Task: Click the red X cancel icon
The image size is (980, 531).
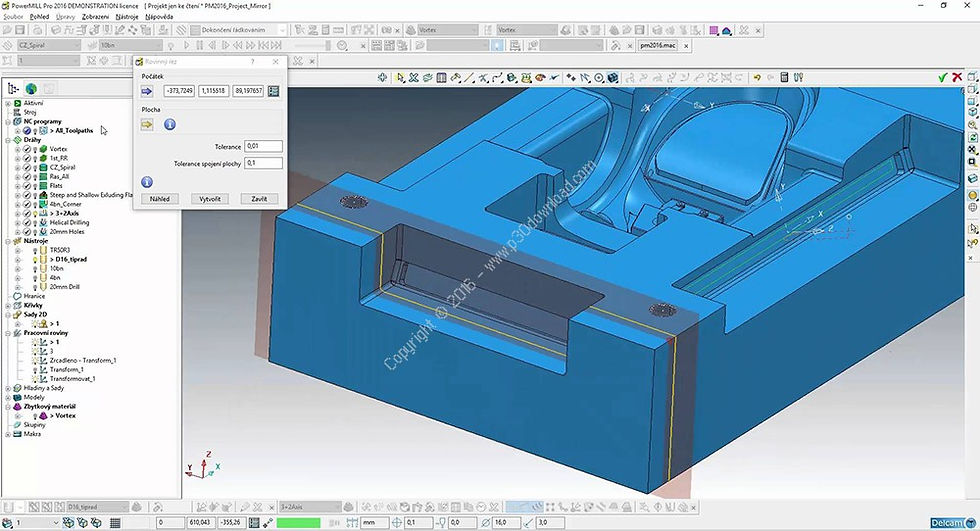Action: [957, 77]
